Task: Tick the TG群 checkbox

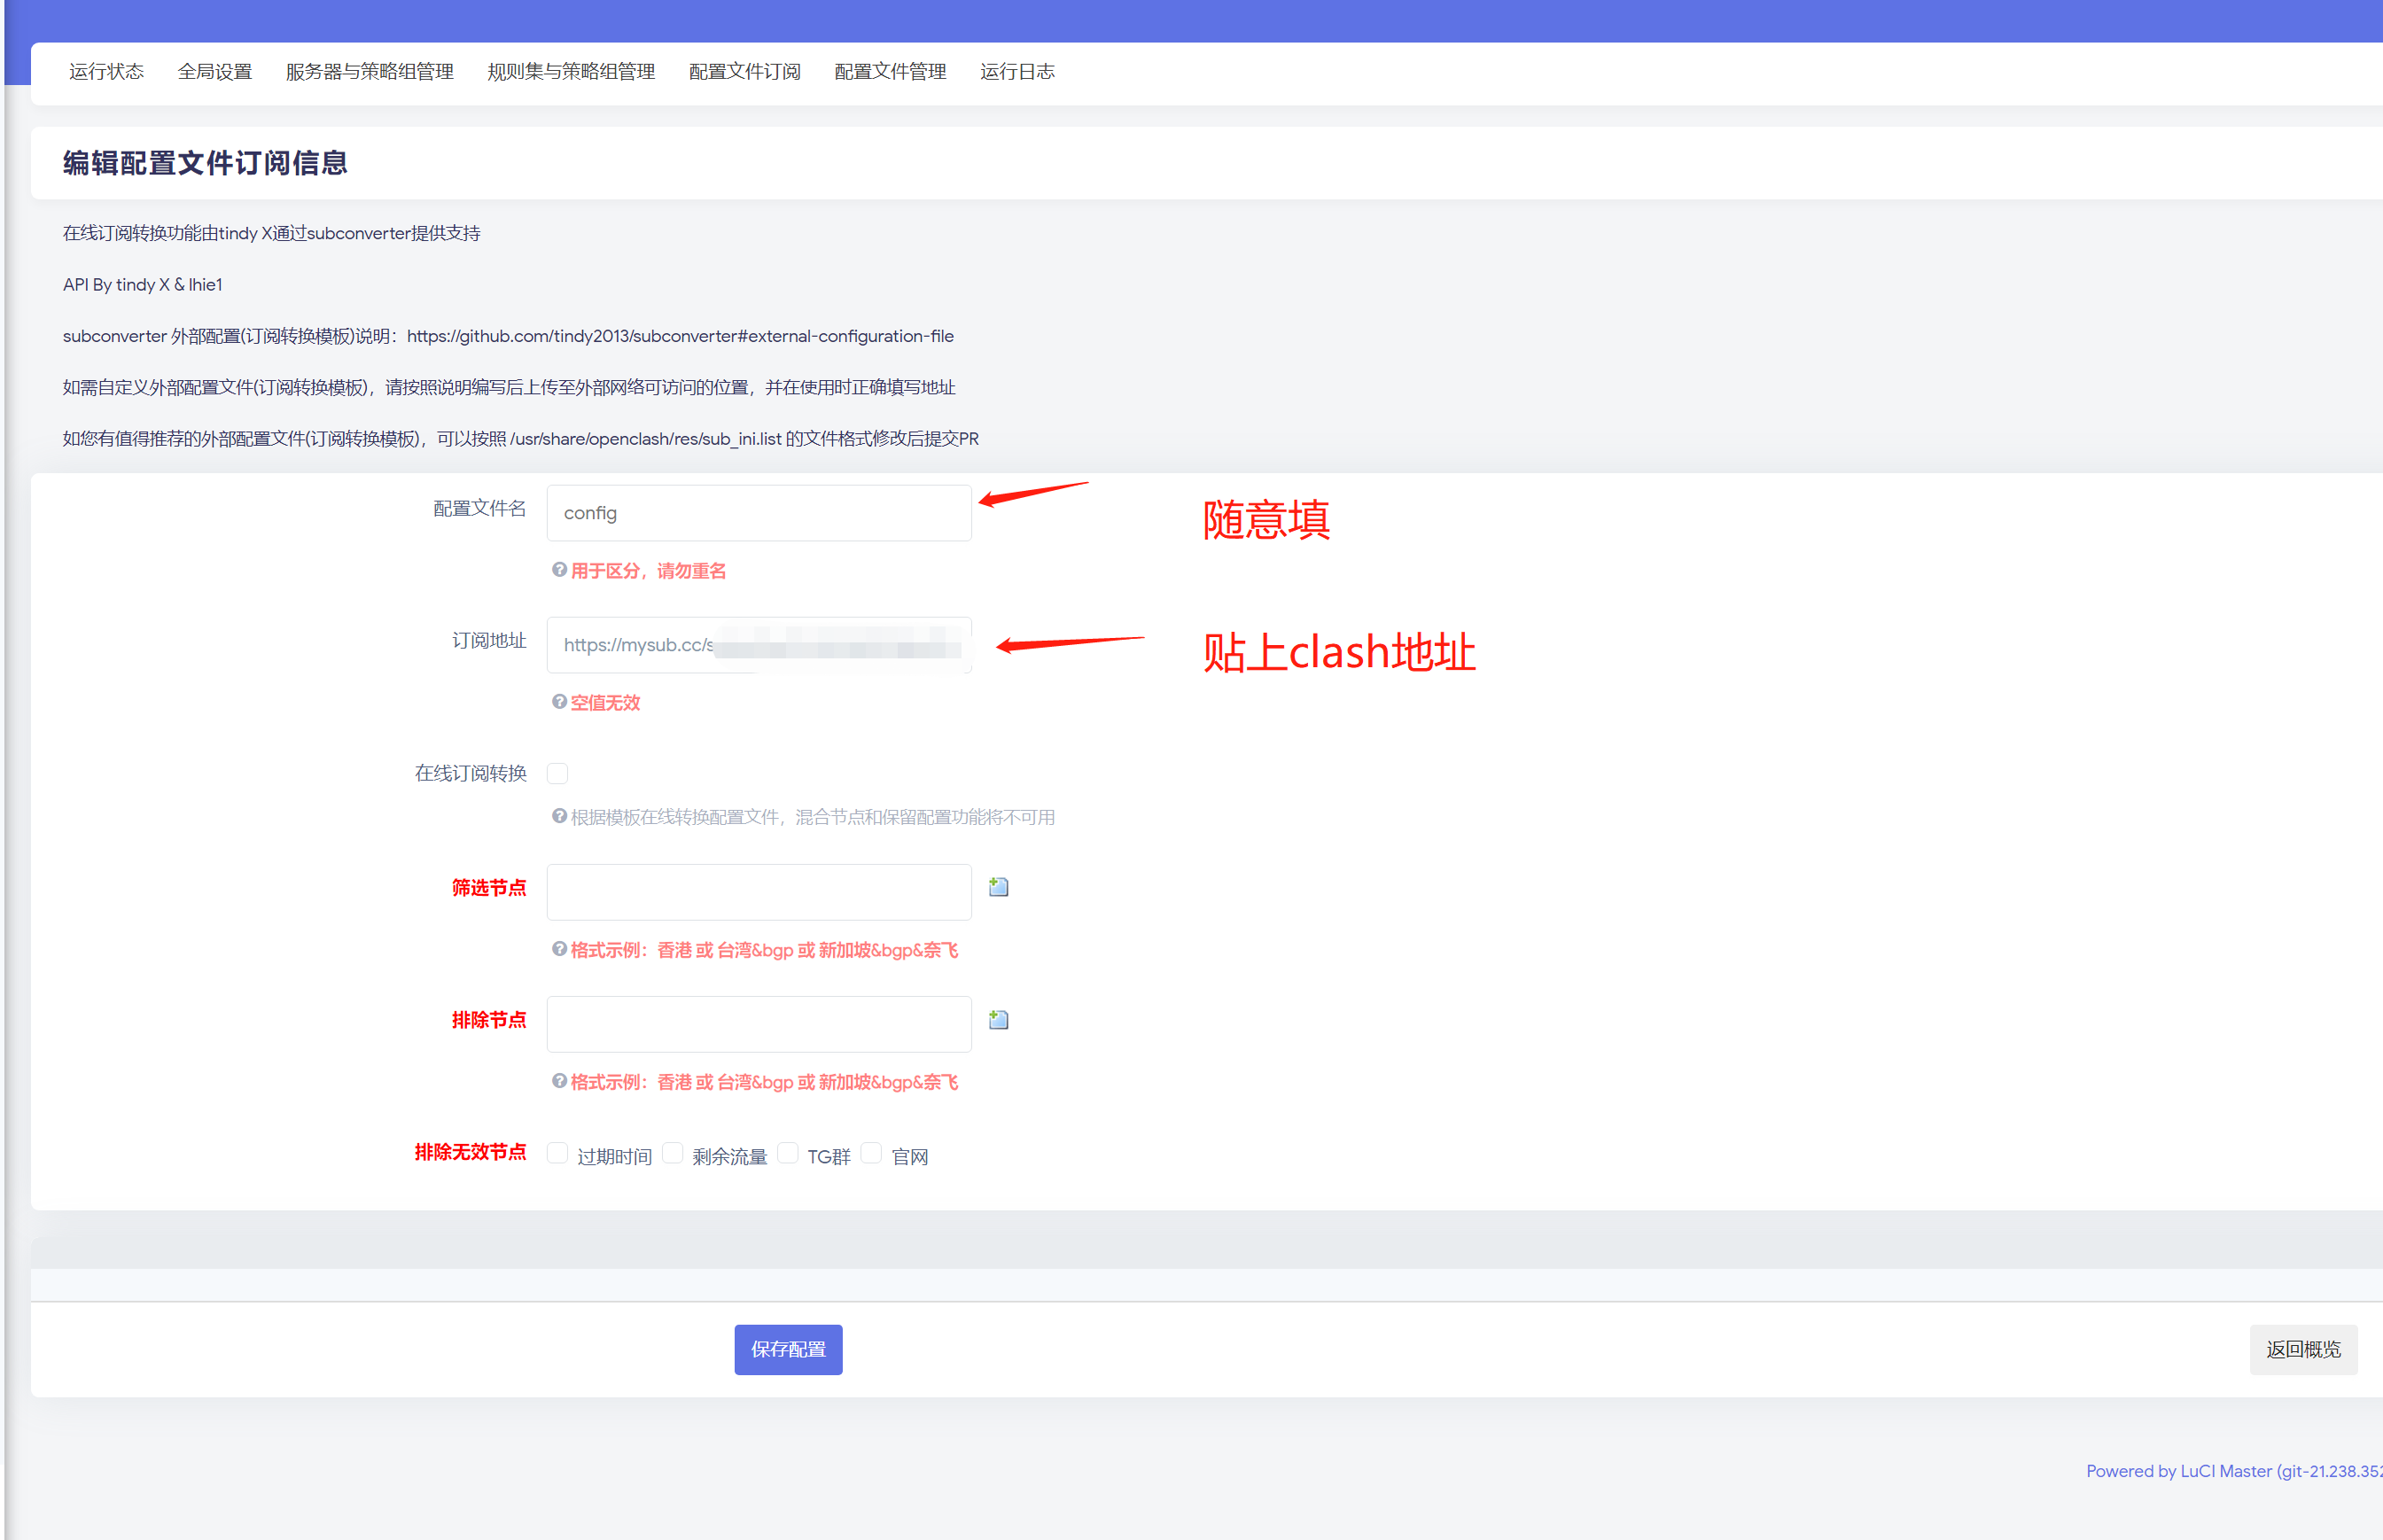Action: tap(788, 1153)
